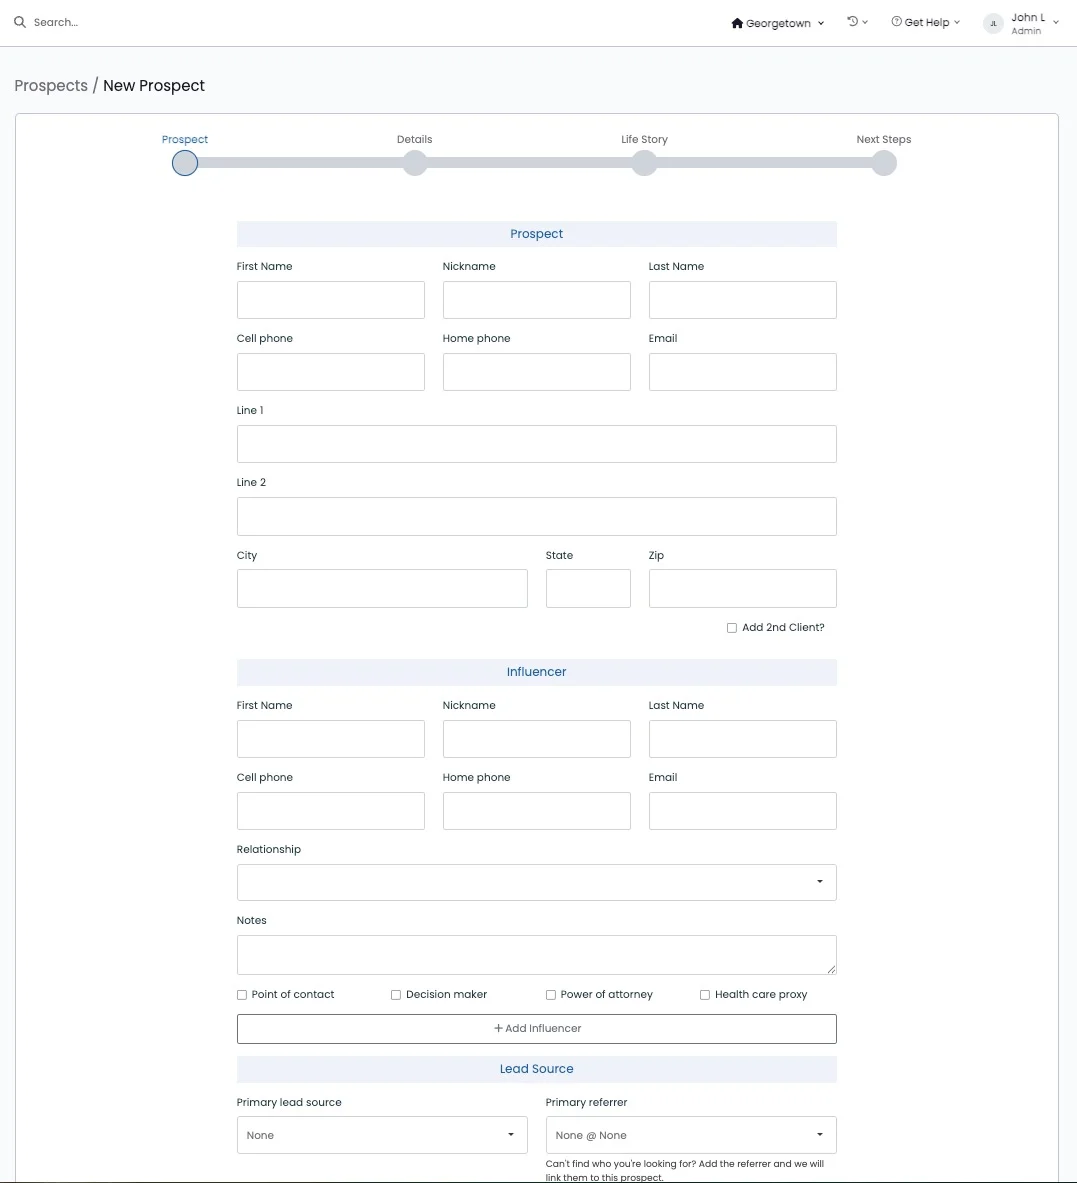Check the Health care proxy checkbox
The height and width of the screenshot is (1183, 1077).
tap(705, 995)
